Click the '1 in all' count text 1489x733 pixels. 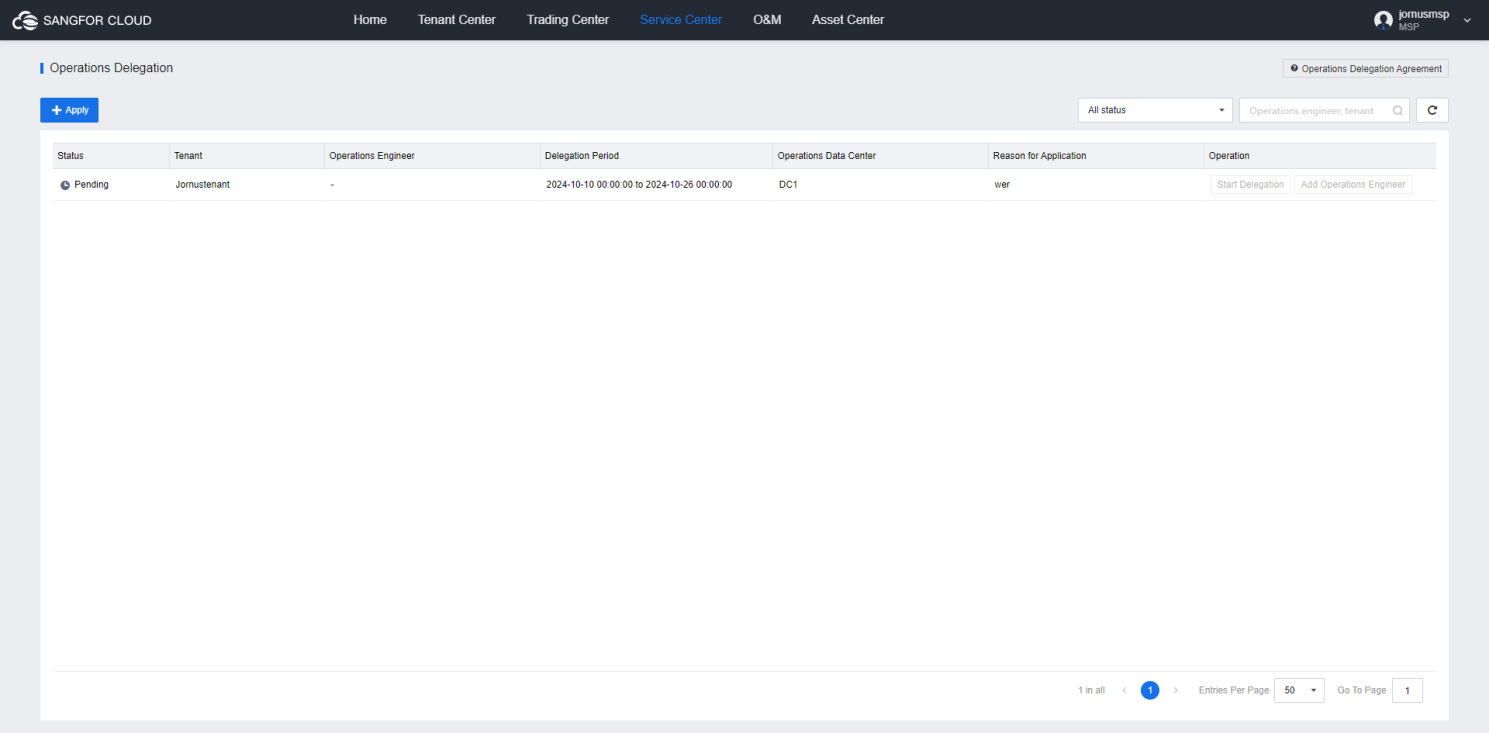tap(1091, 690)
